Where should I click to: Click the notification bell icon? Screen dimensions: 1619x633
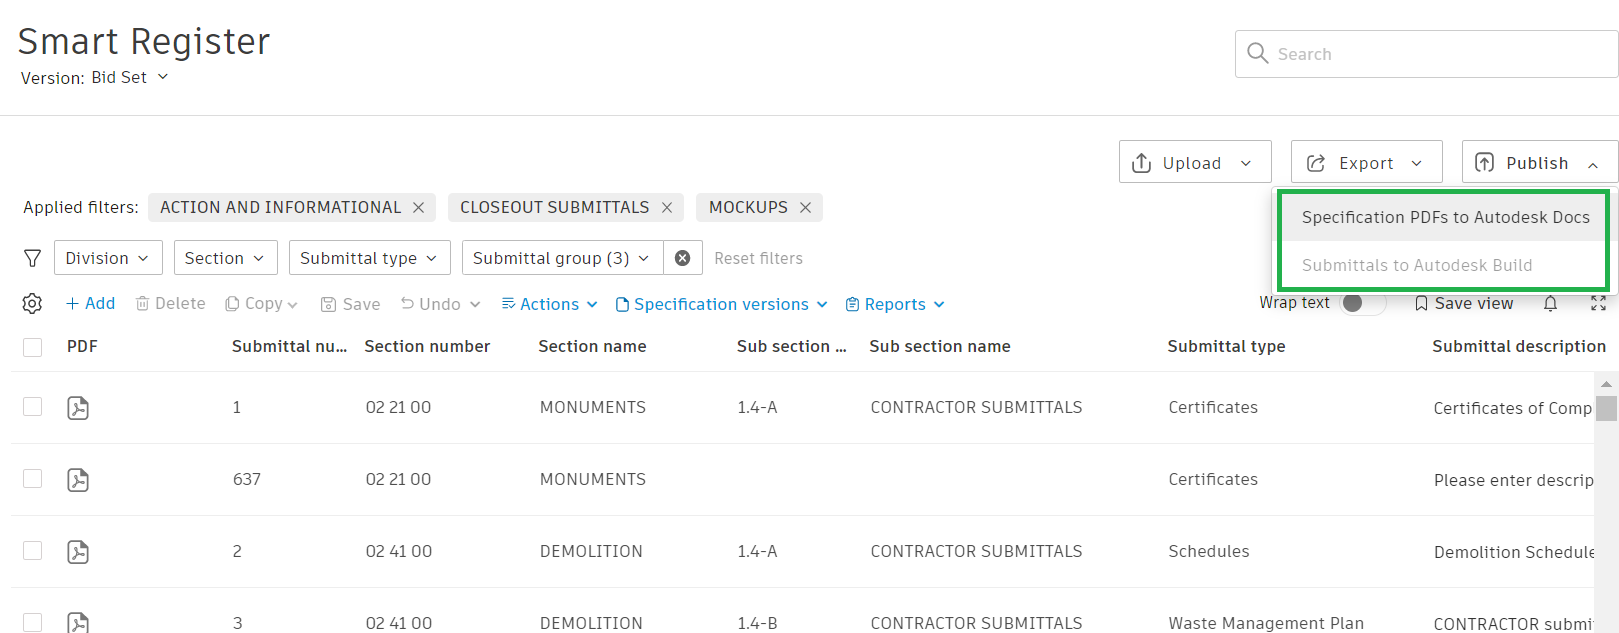tap(1550, 304)
